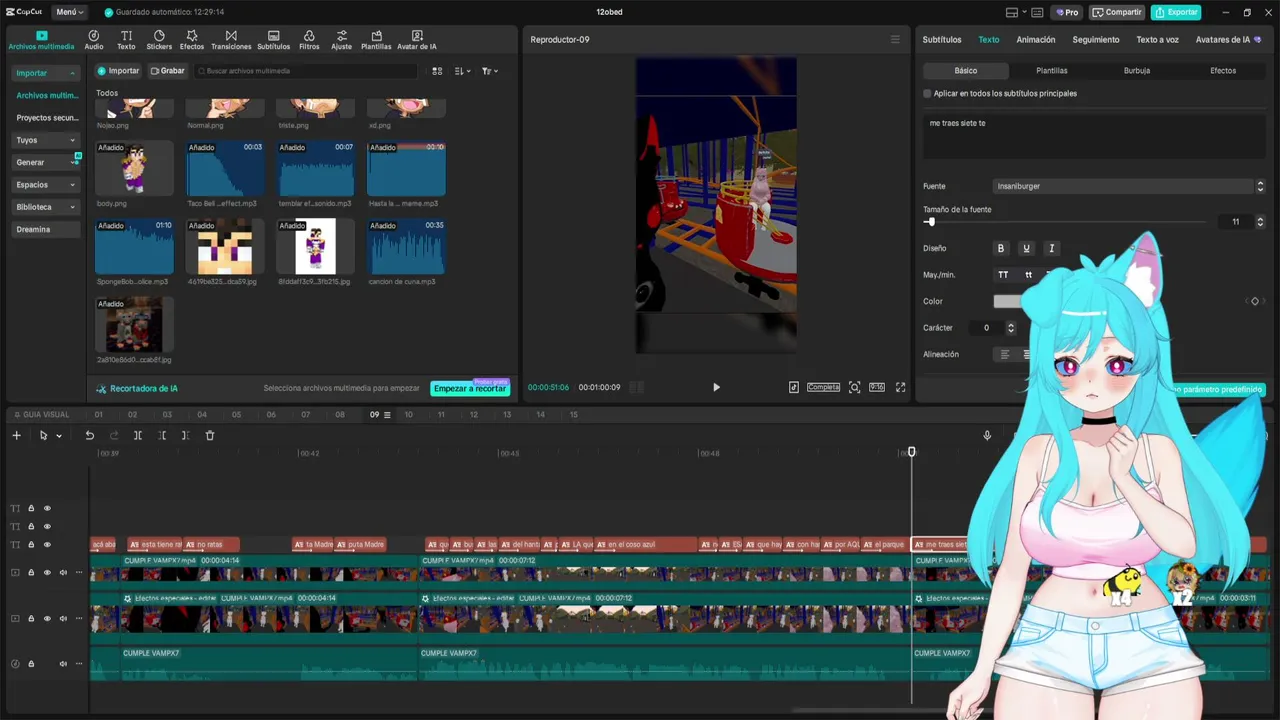Viewport: 1280px width, 720px height.
Task: Delete the selected timeline clip
Action: (x=210, y=435)
